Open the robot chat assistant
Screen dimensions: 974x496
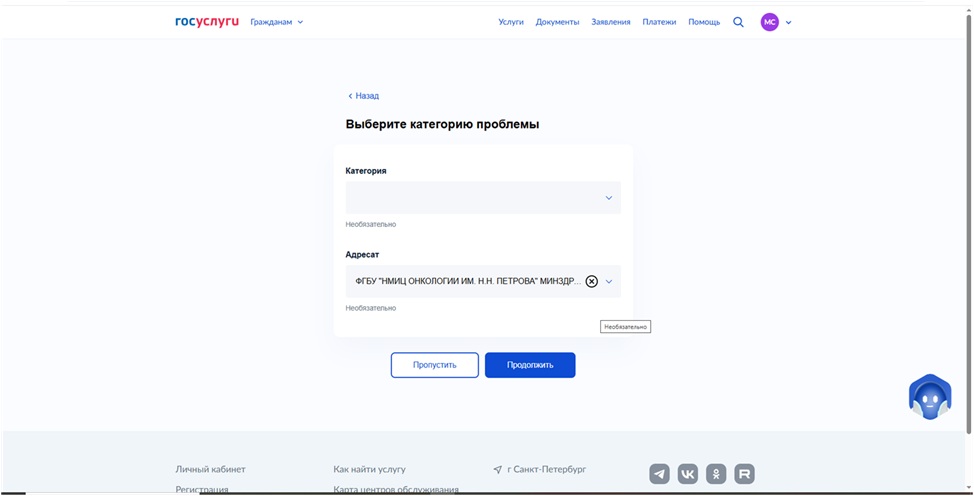tap(929, 397)
